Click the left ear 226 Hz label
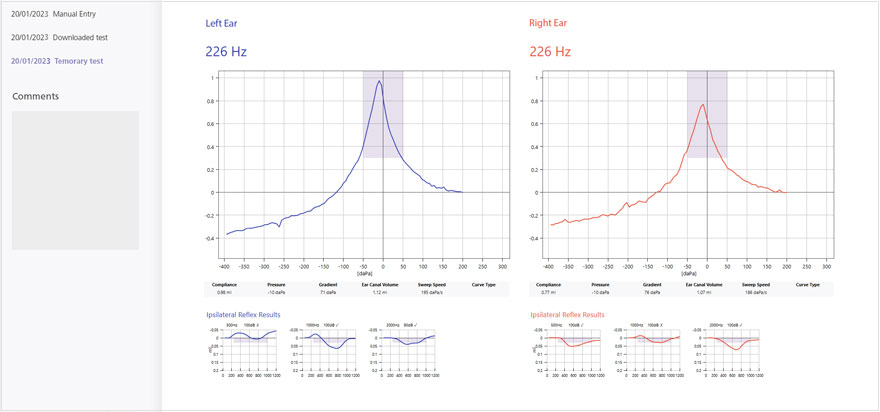This screenshot has width=880, height=412. tap(226, 51)
